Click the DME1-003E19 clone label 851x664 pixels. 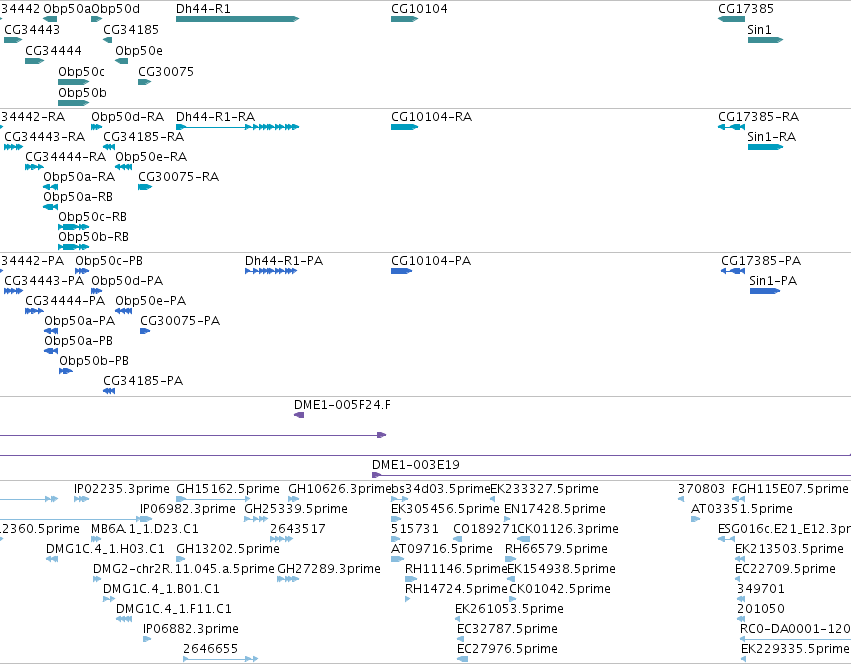coord(416,465)
